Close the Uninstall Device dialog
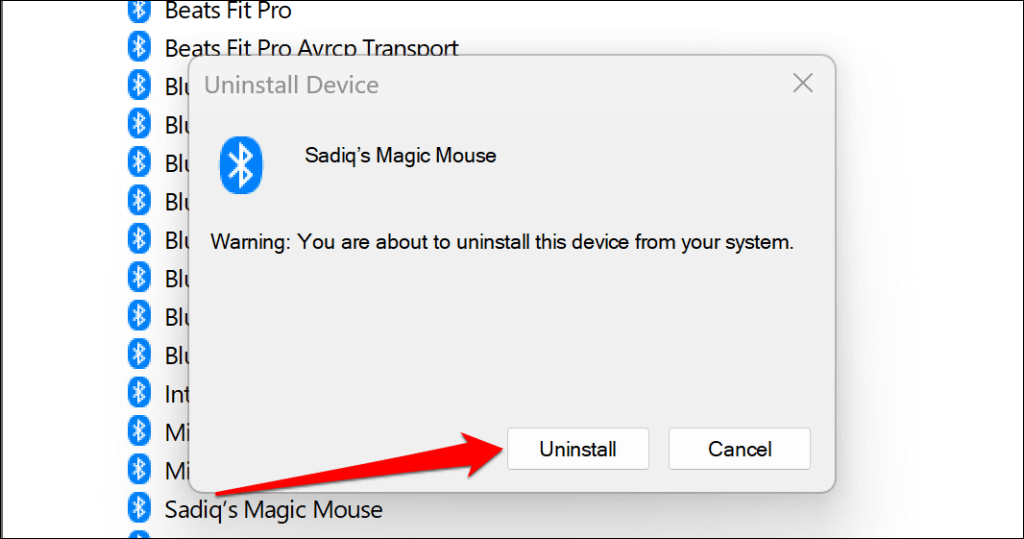Screen dimensions: 1024x539 802,84
